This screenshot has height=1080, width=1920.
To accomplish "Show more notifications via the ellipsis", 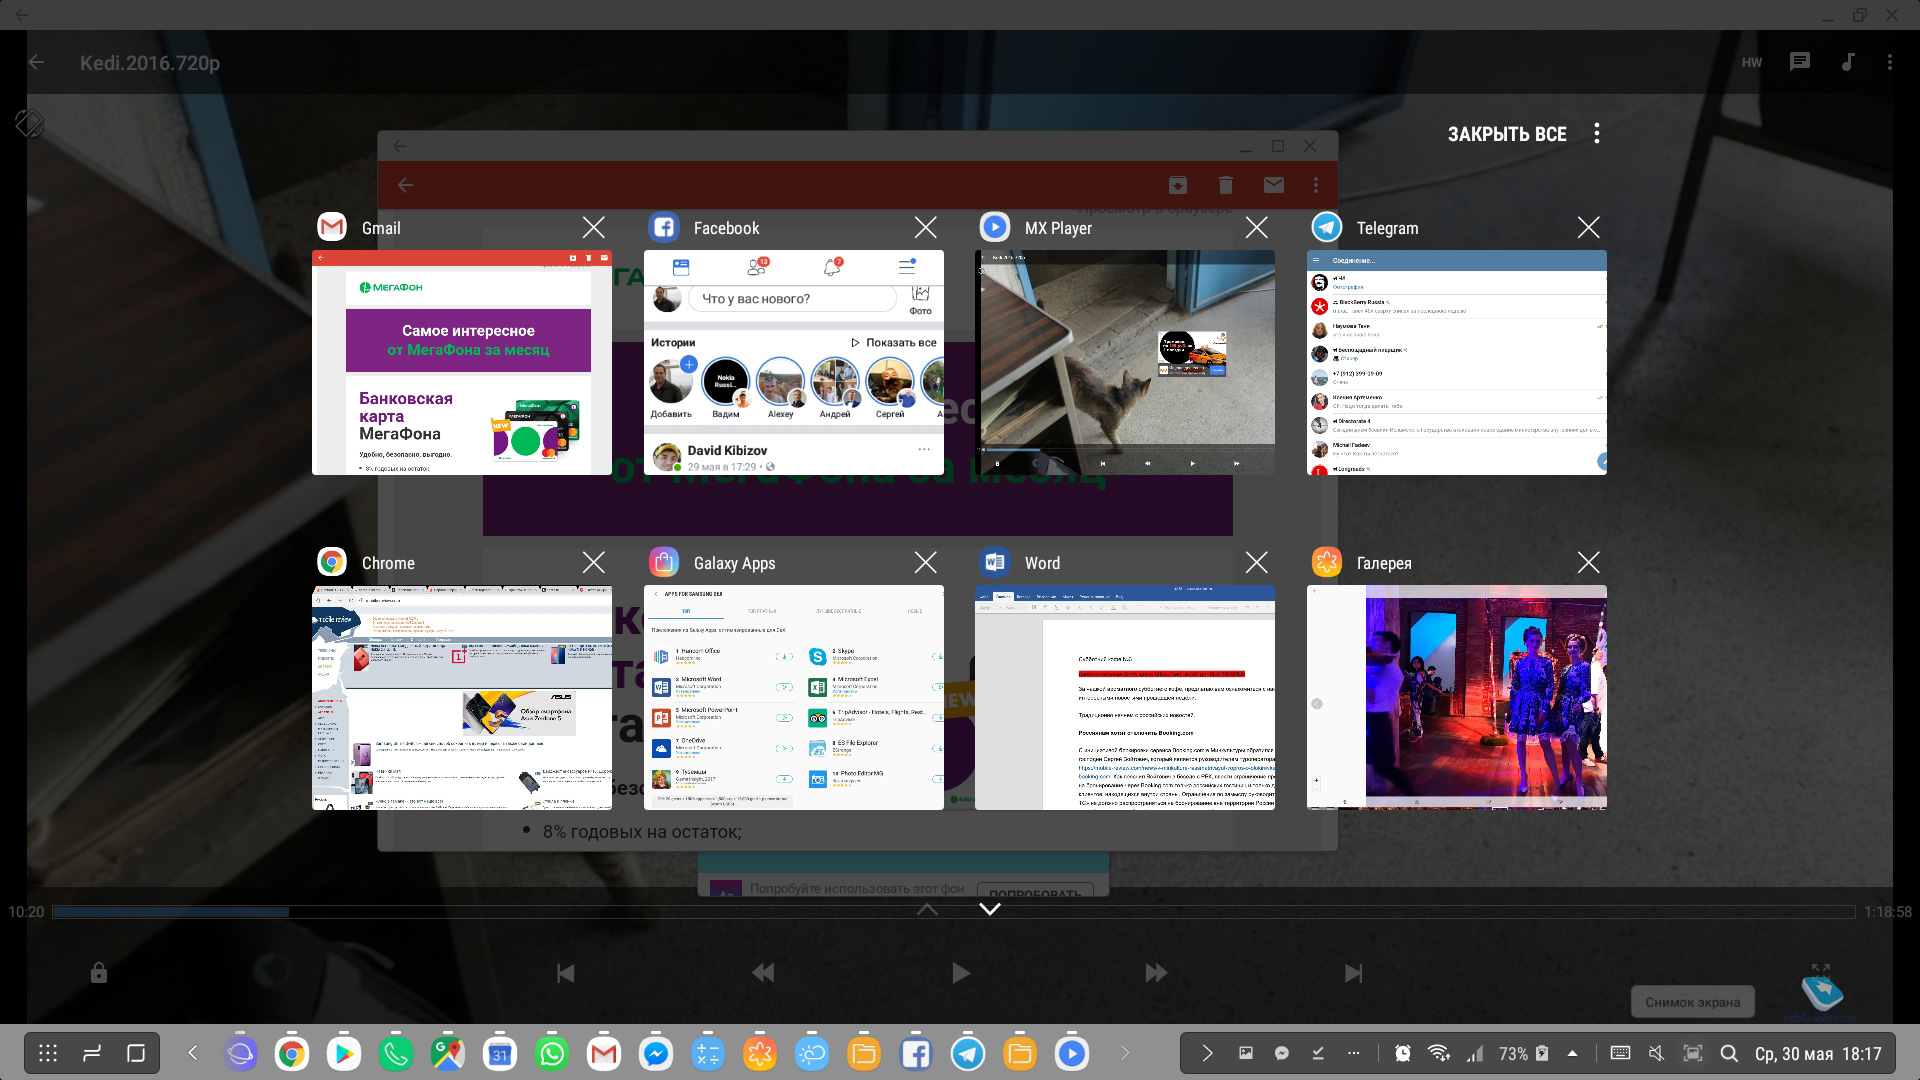I will tap(1354, 1053).
